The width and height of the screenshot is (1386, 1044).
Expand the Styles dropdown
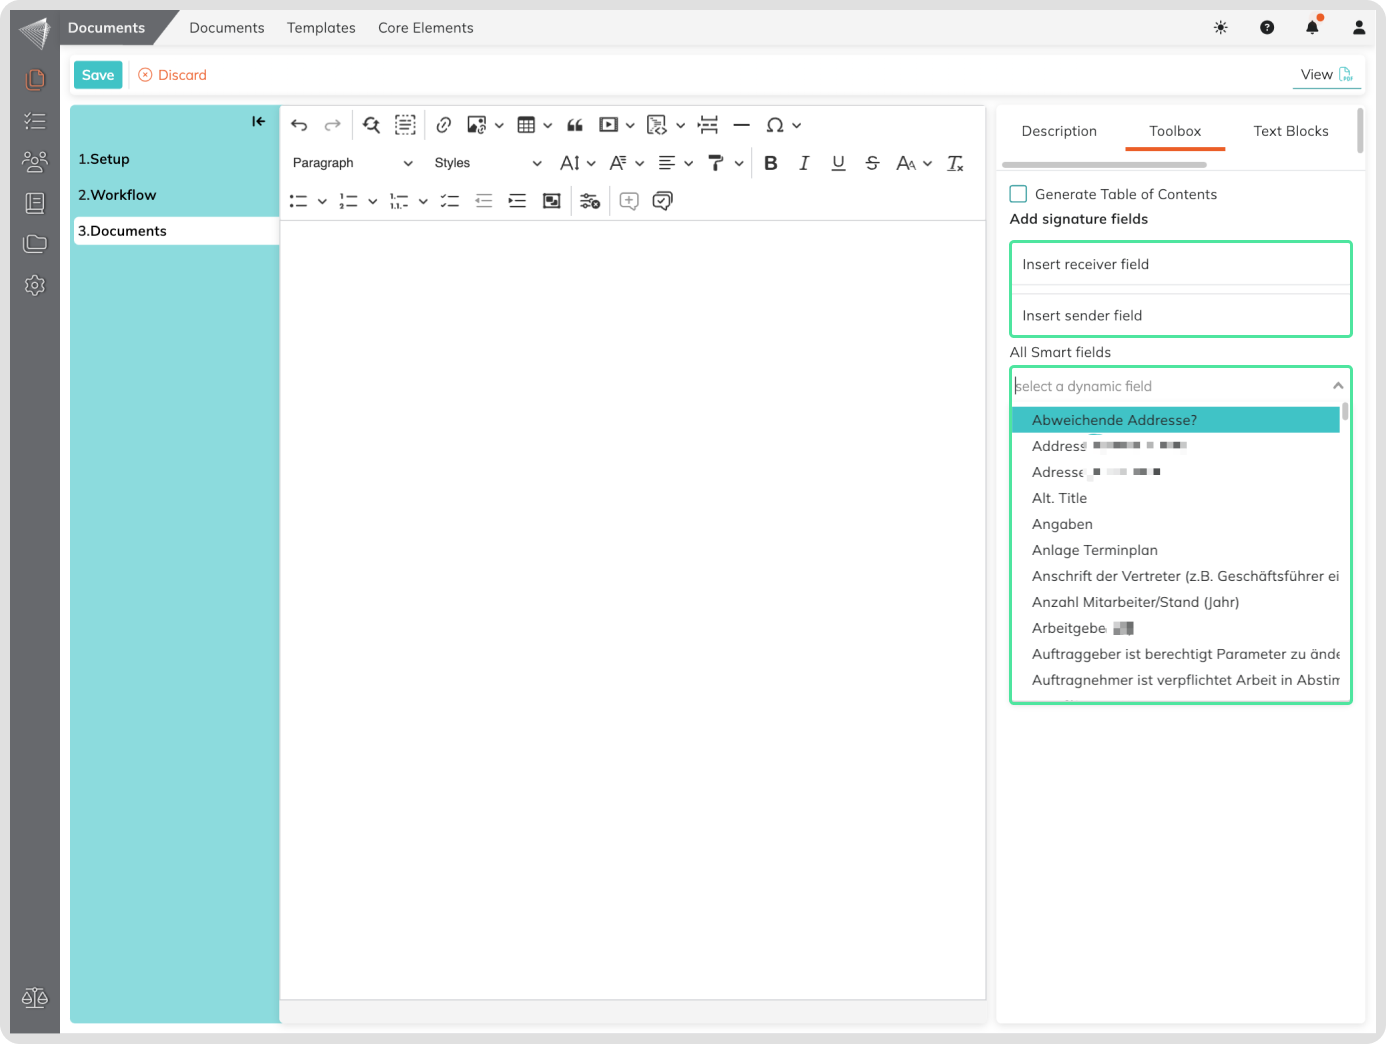pos(487,163)
